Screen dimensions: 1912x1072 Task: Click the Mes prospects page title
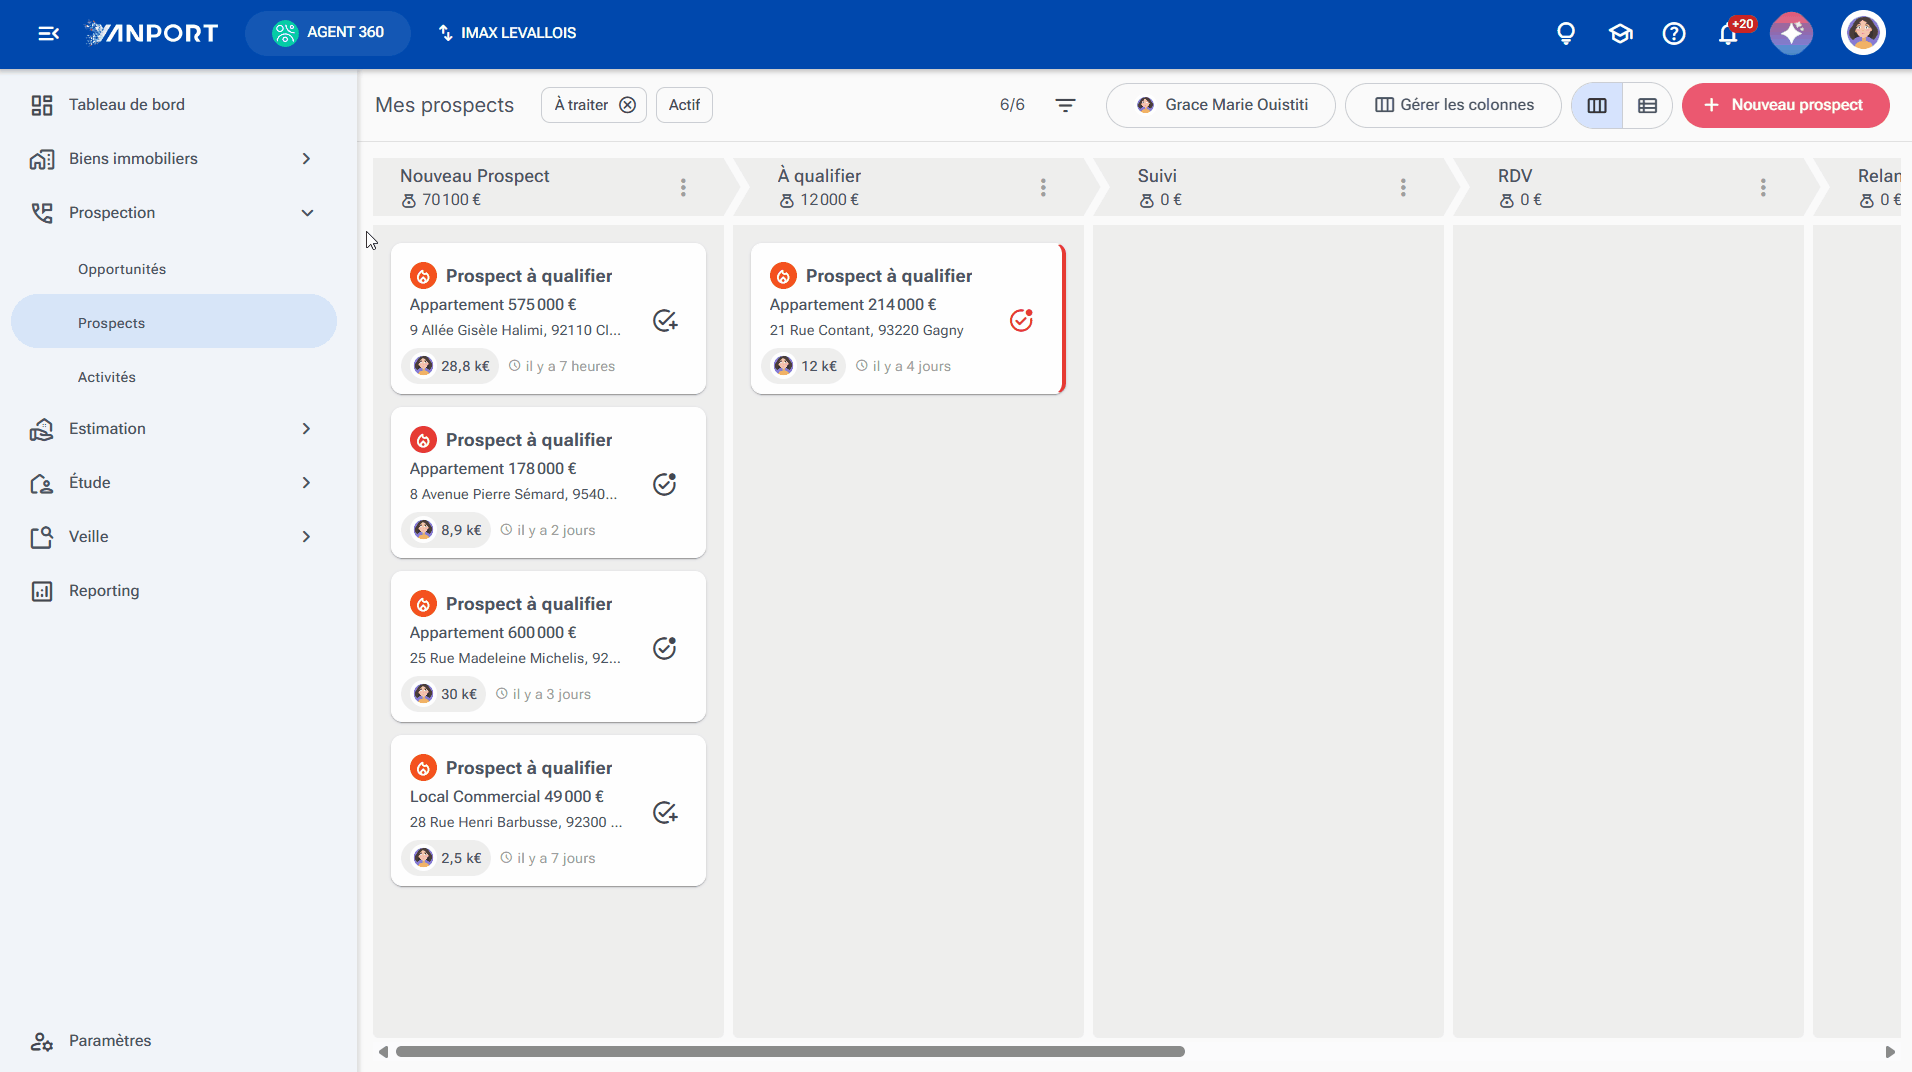(x=445, y=105)
